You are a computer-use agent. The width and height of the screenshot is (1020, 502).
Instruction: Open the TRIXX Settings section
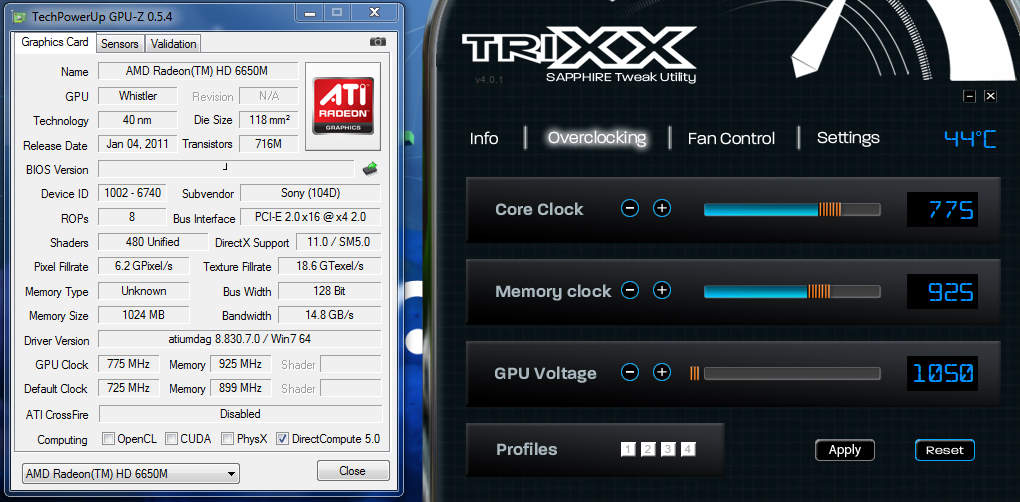(848, 138)
